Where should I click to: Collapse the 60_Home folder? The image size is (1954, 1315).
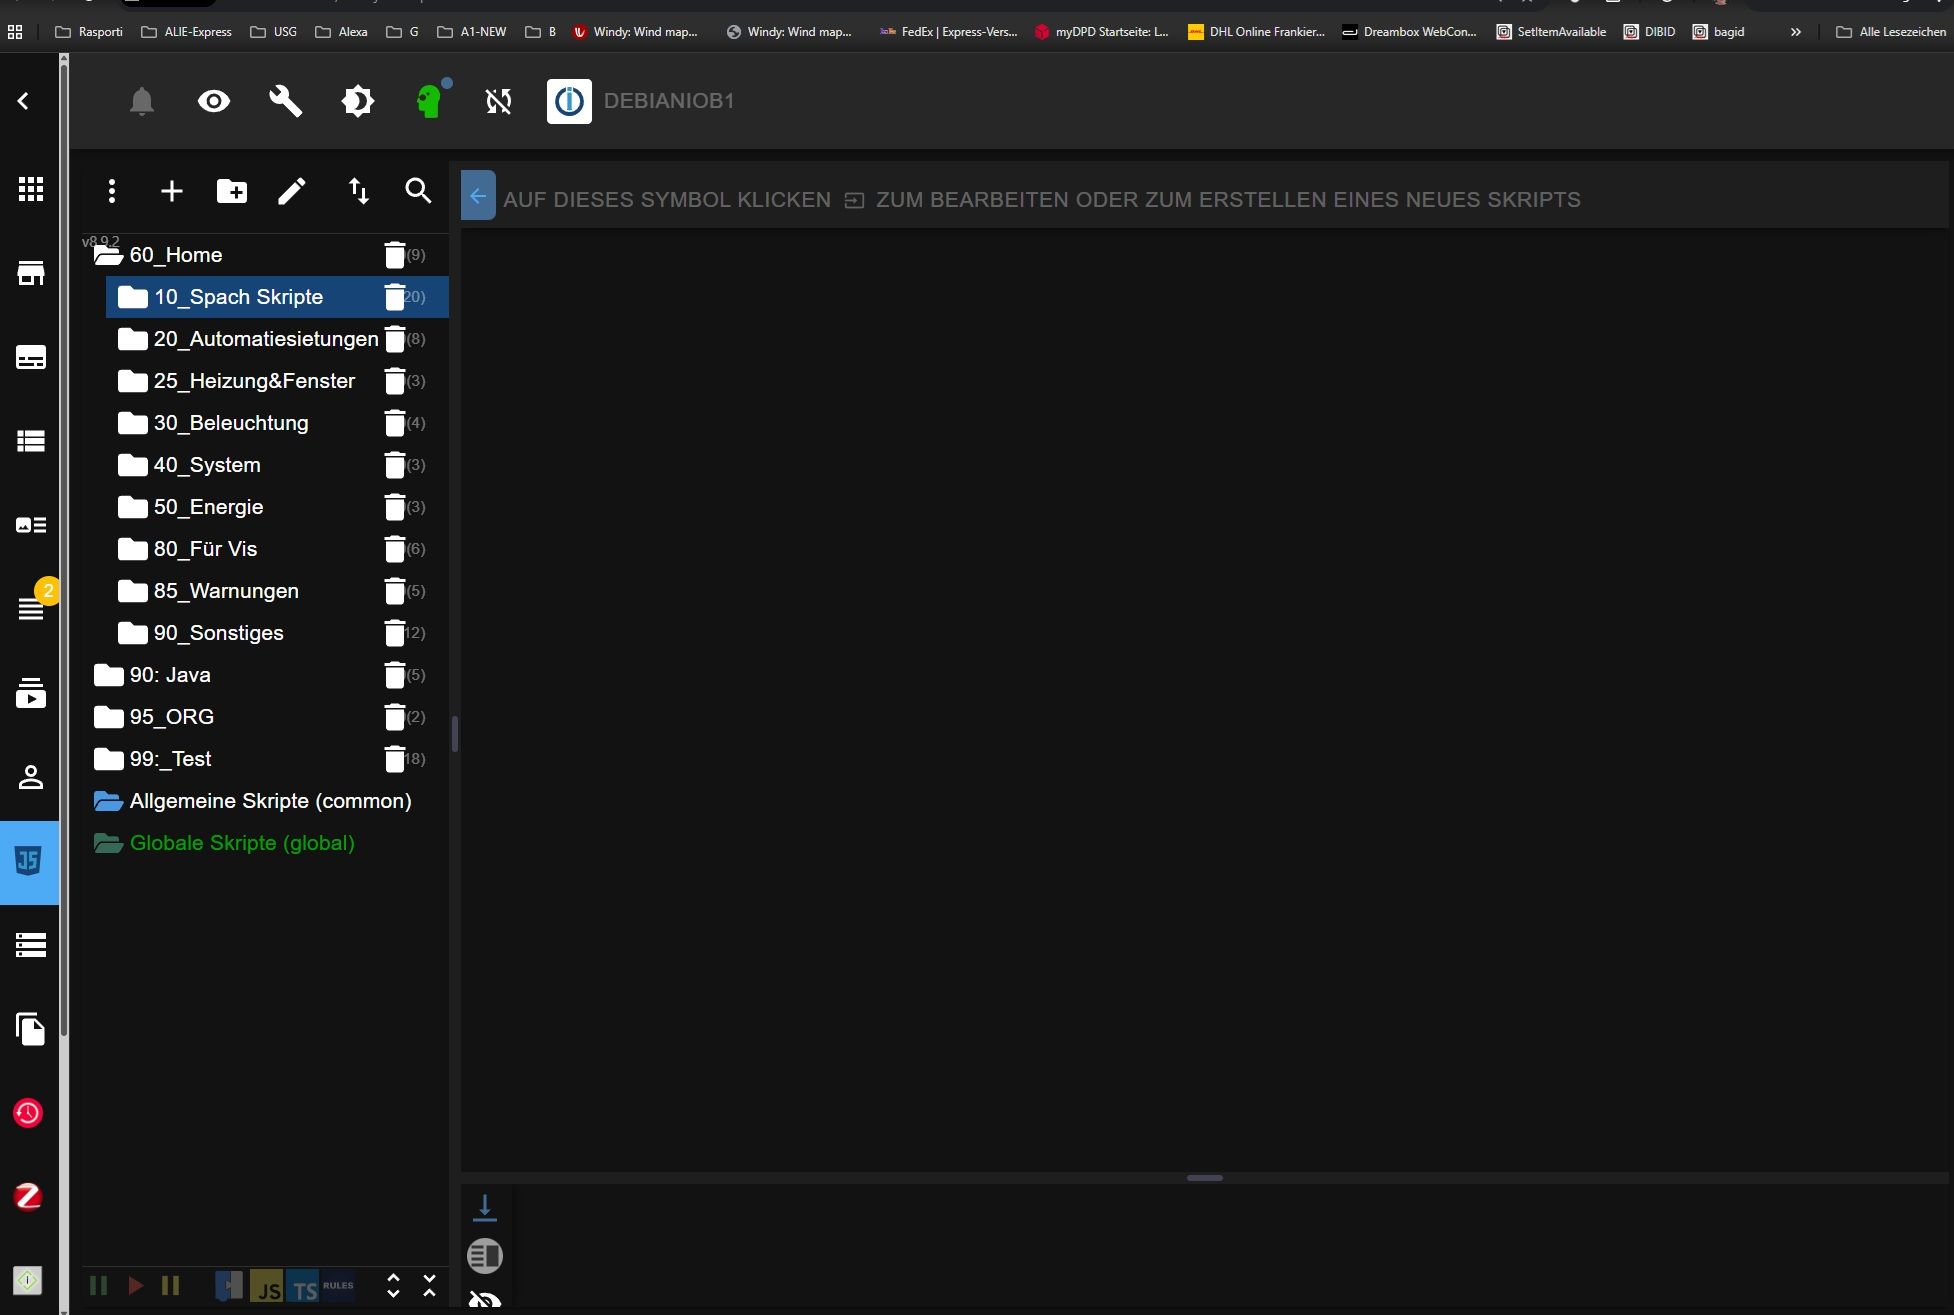pos(108,255)
